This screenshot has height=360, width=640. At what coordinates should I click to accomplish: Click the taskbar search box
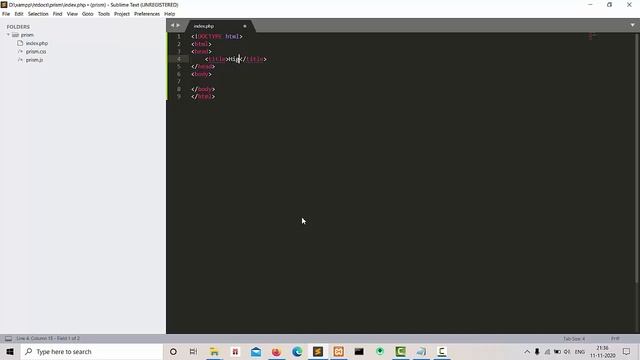91,351
